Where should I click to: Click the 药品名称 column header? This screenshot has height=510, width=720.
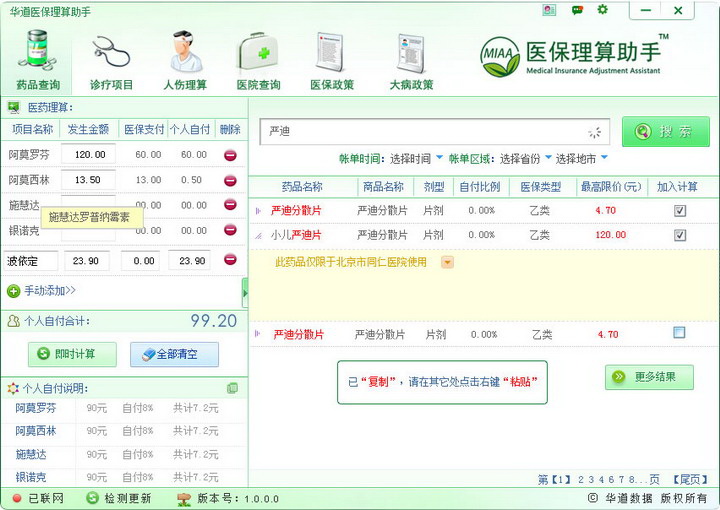click(x=302, y=187)
